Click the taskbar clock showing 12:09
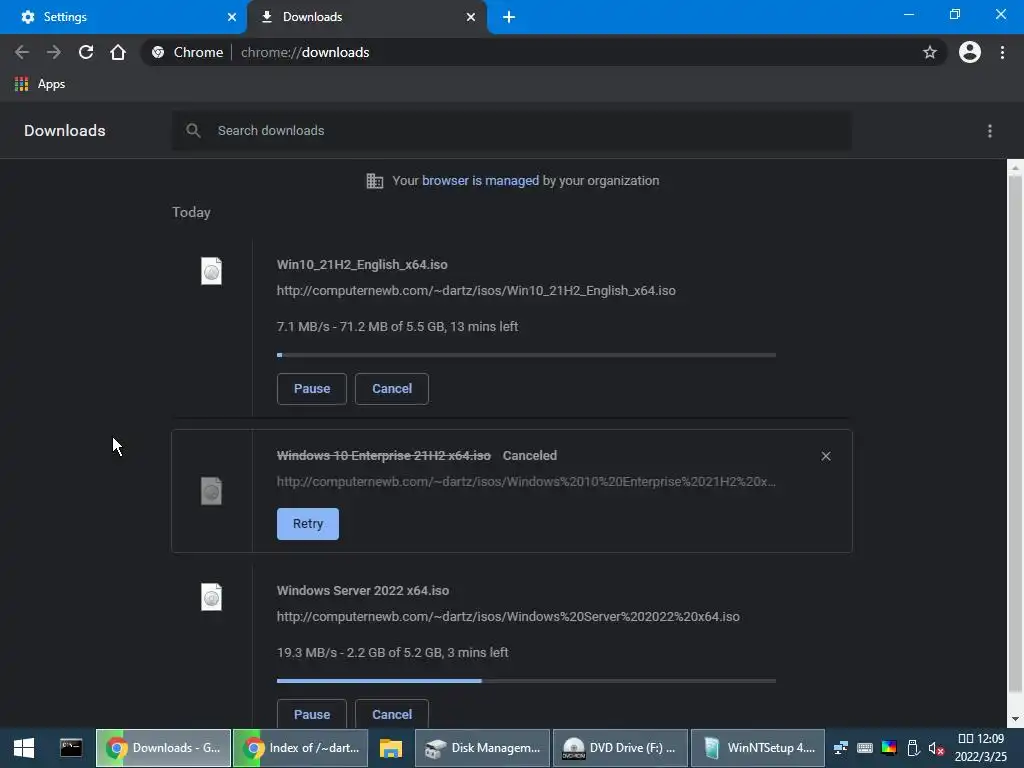Image resolution: width=1024 pixels, height=768 pixels. 980,748
